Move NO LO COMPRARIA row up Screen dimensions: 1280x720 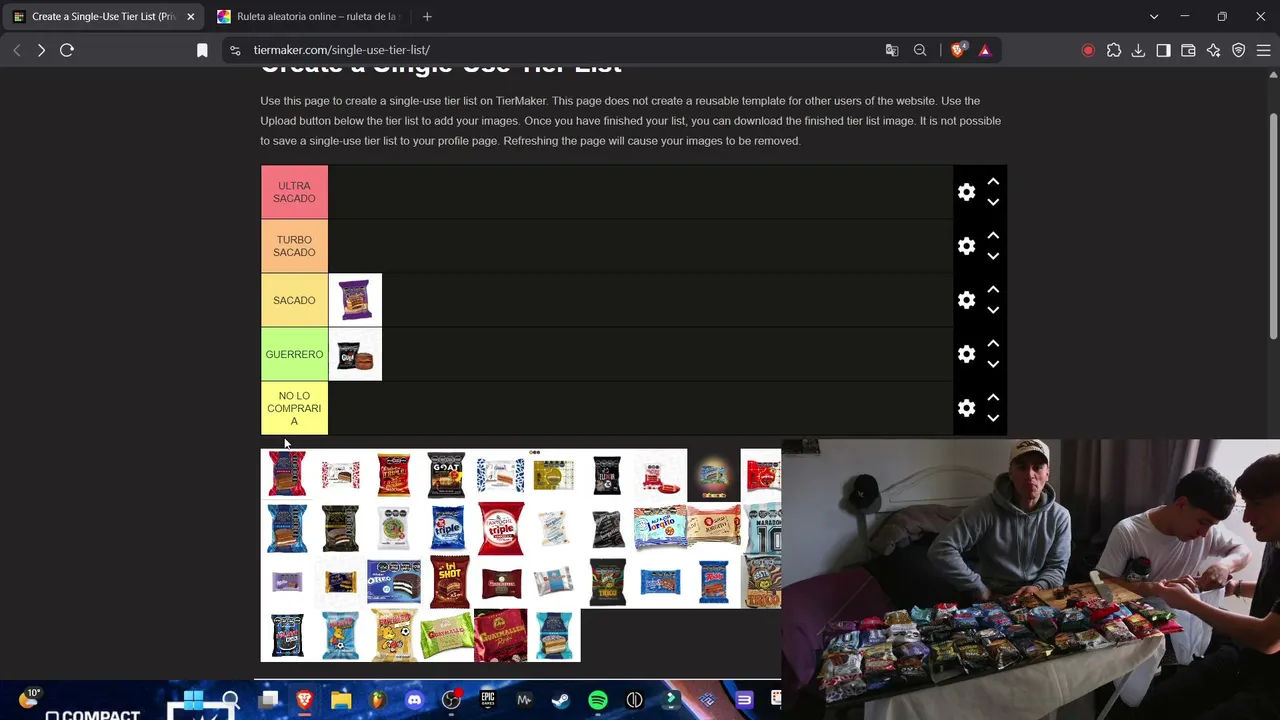(993, 398)
